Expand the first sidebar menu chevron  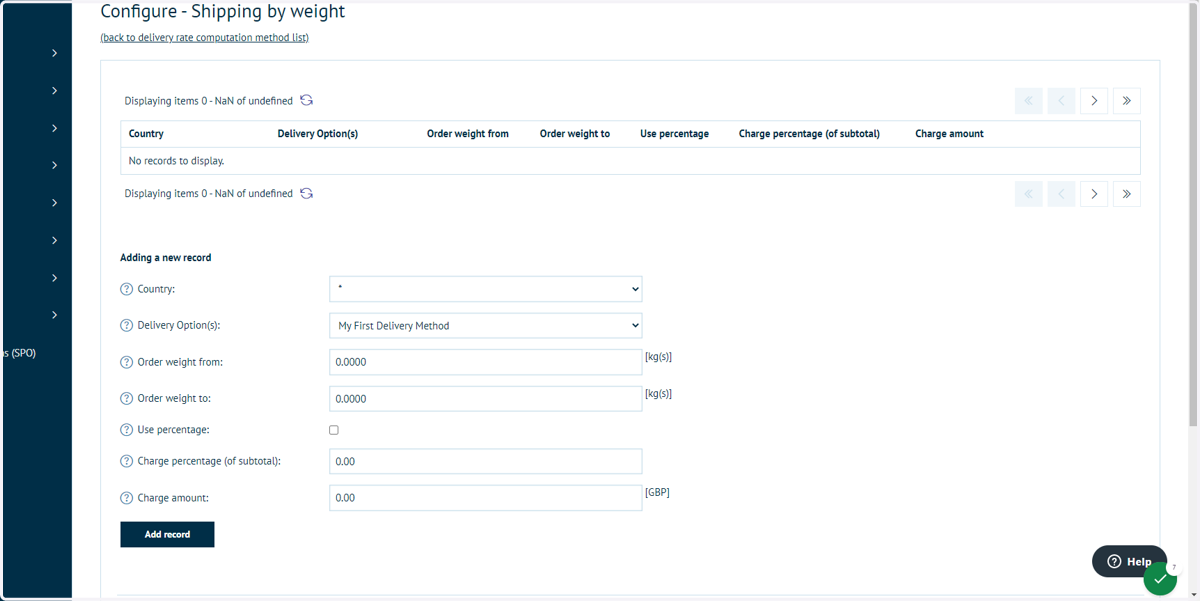55,53
